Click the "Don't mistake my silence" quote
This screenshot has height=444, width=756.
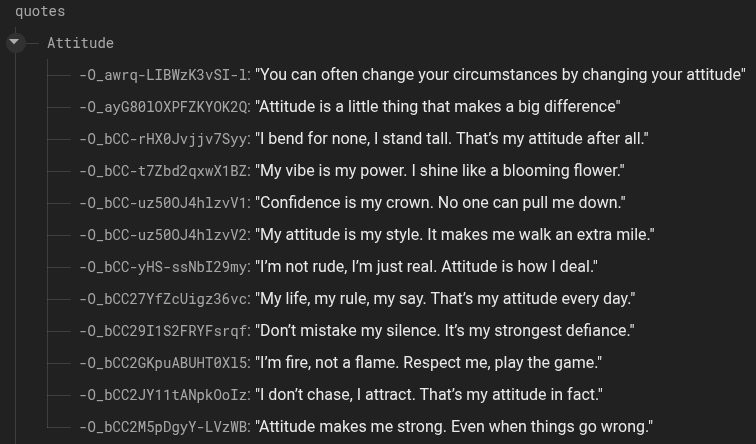click(x=445, y=331)
